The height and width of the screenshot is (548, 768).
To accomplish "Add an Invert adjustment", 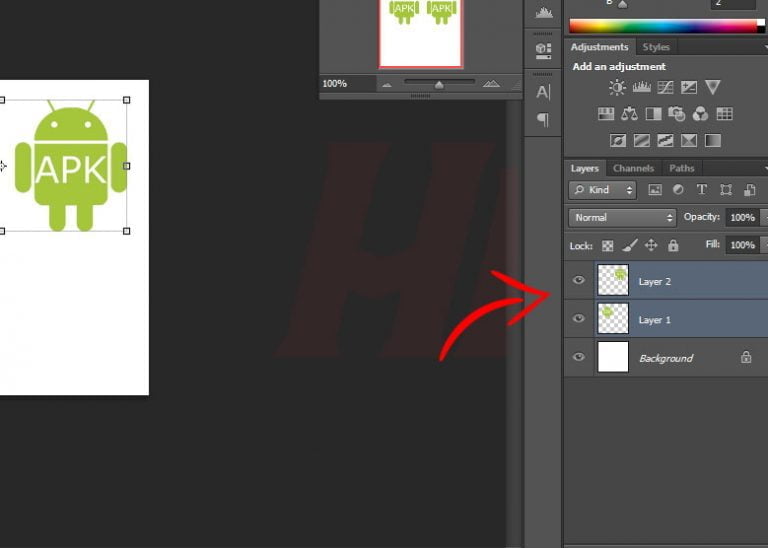I will coord(618,141).
